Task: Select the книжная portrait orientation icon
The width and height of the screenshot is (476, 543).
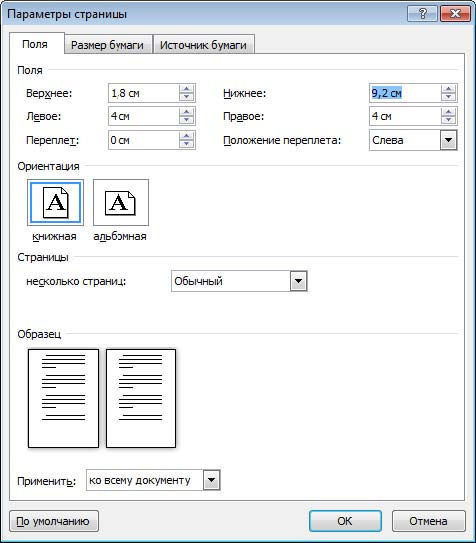Action: (x=55, y=203)
